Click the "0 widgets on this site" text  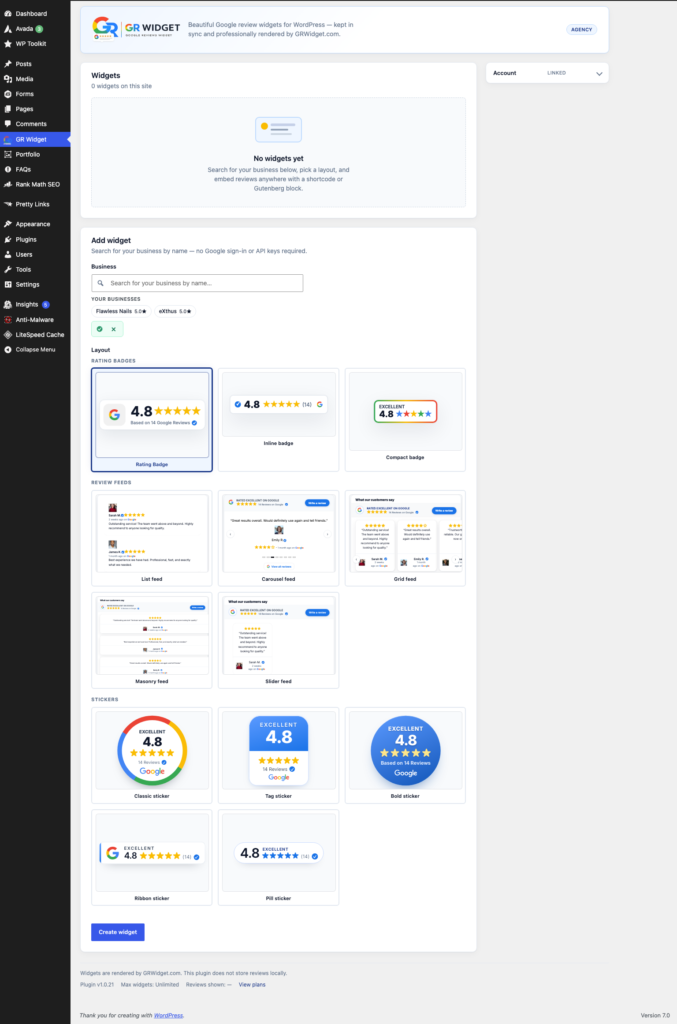point(121,86)
